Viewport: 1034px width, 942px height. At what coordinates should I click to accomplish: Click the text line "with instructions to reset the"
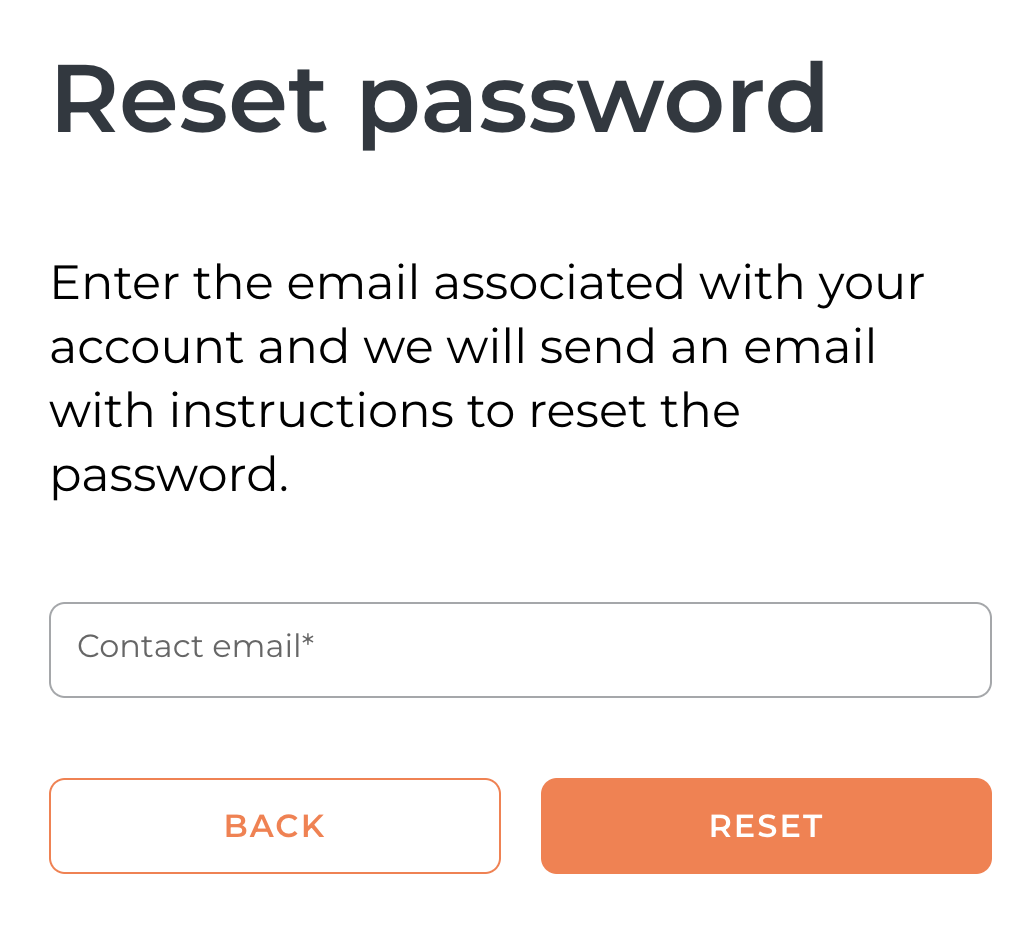395,411
